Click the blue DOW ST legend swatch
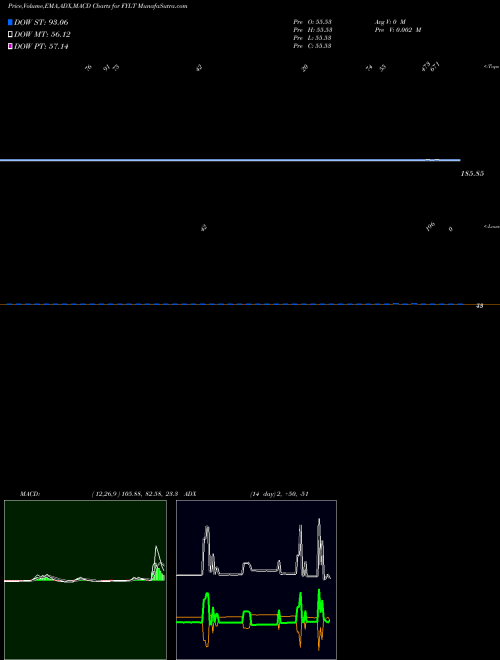The height and width of the screenshot is (660, 500). [10, 22]
